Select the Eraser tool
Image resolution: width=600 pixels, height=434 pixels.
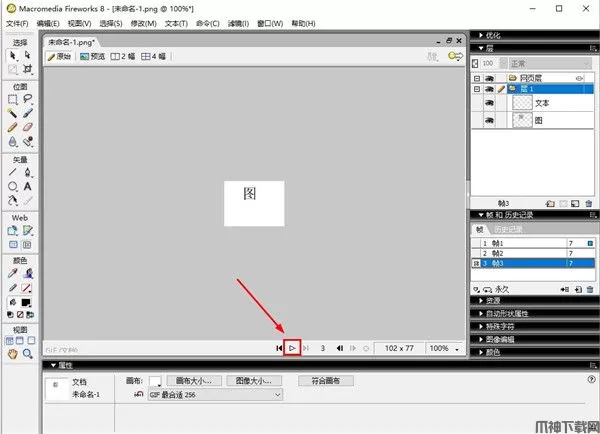tap(28, 127)
